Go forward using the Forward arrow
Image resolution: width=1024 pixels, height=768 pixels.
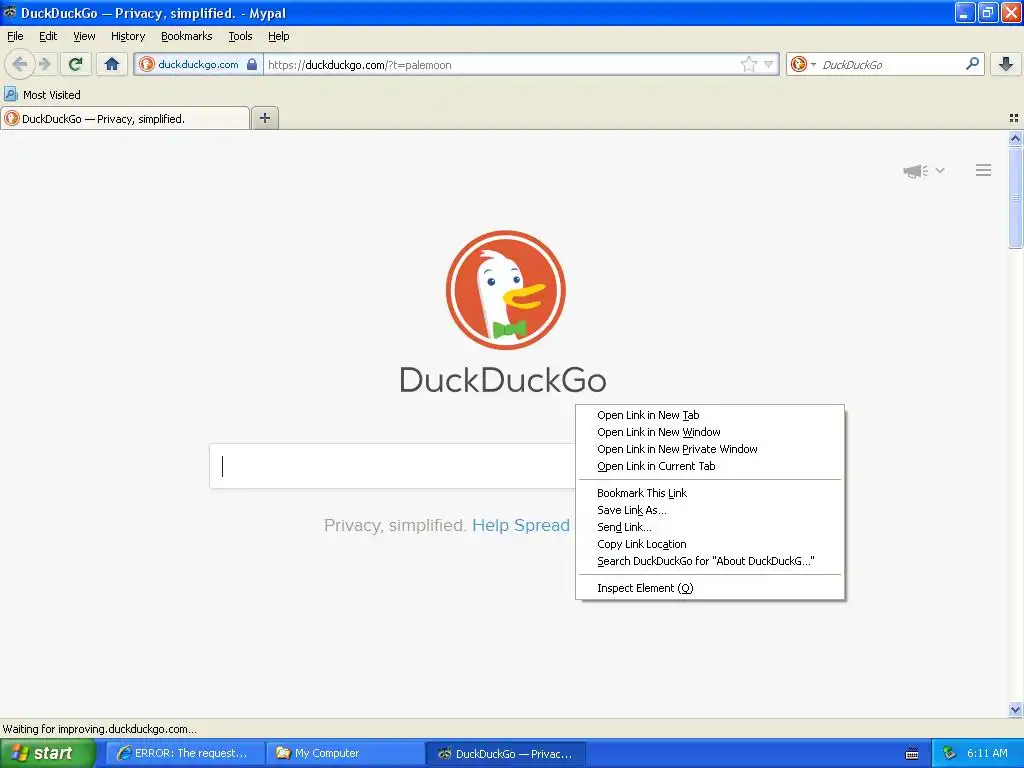pyautogui.click(x=44, y=64)
